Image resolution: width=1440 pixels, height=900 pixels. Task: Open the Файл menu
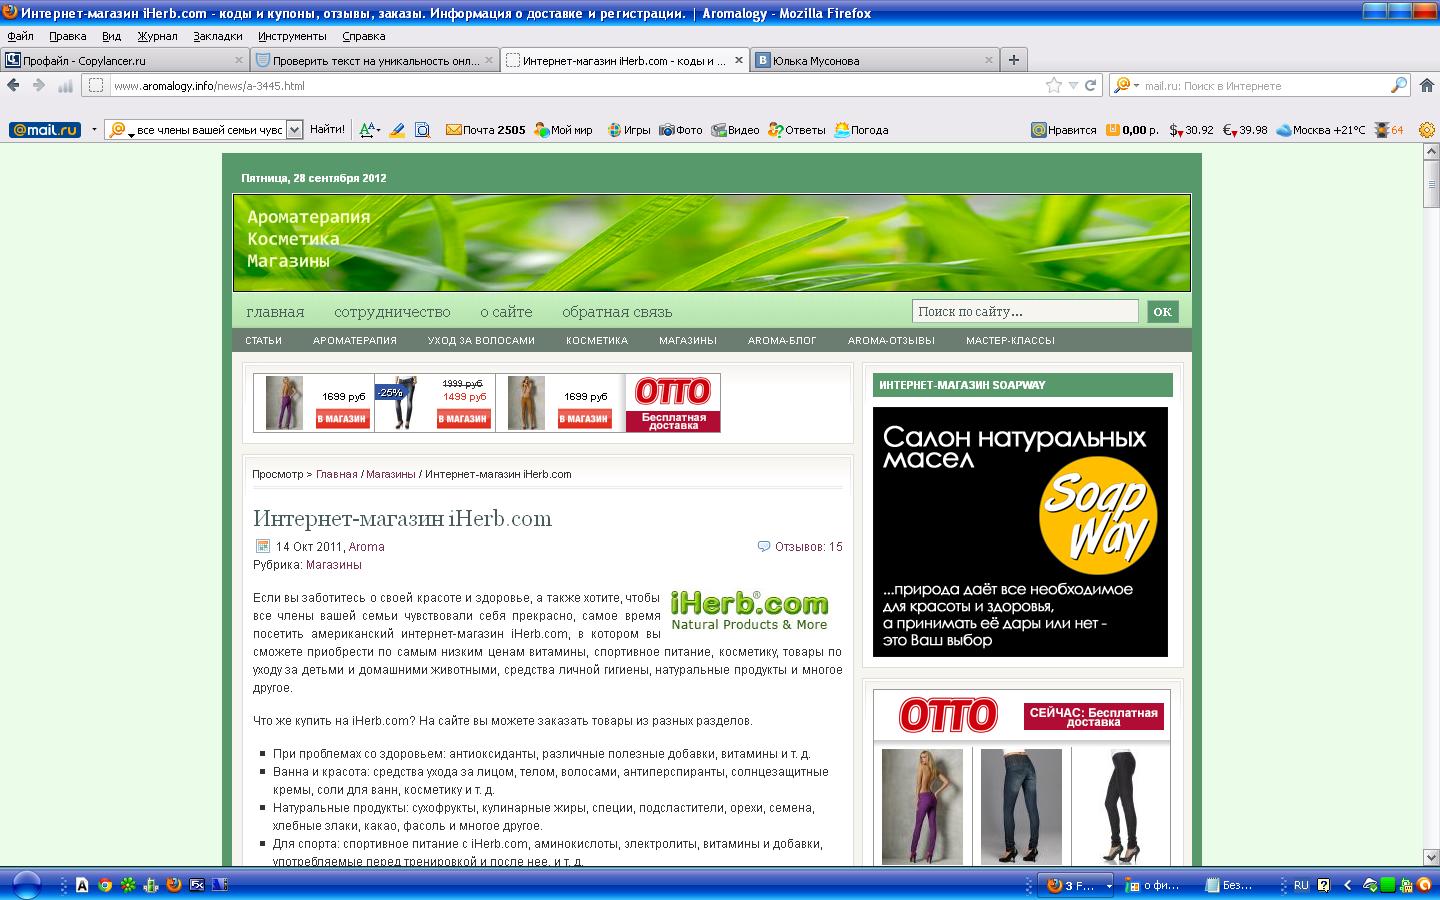pyautogui.click(x=20, y=36)
